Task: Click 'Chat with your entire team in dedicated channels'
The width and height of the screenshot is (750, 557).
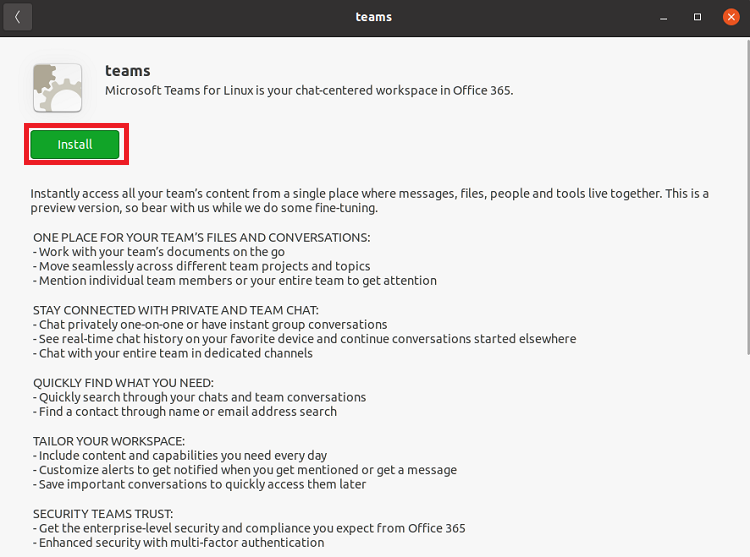Action: pos(173,353)
